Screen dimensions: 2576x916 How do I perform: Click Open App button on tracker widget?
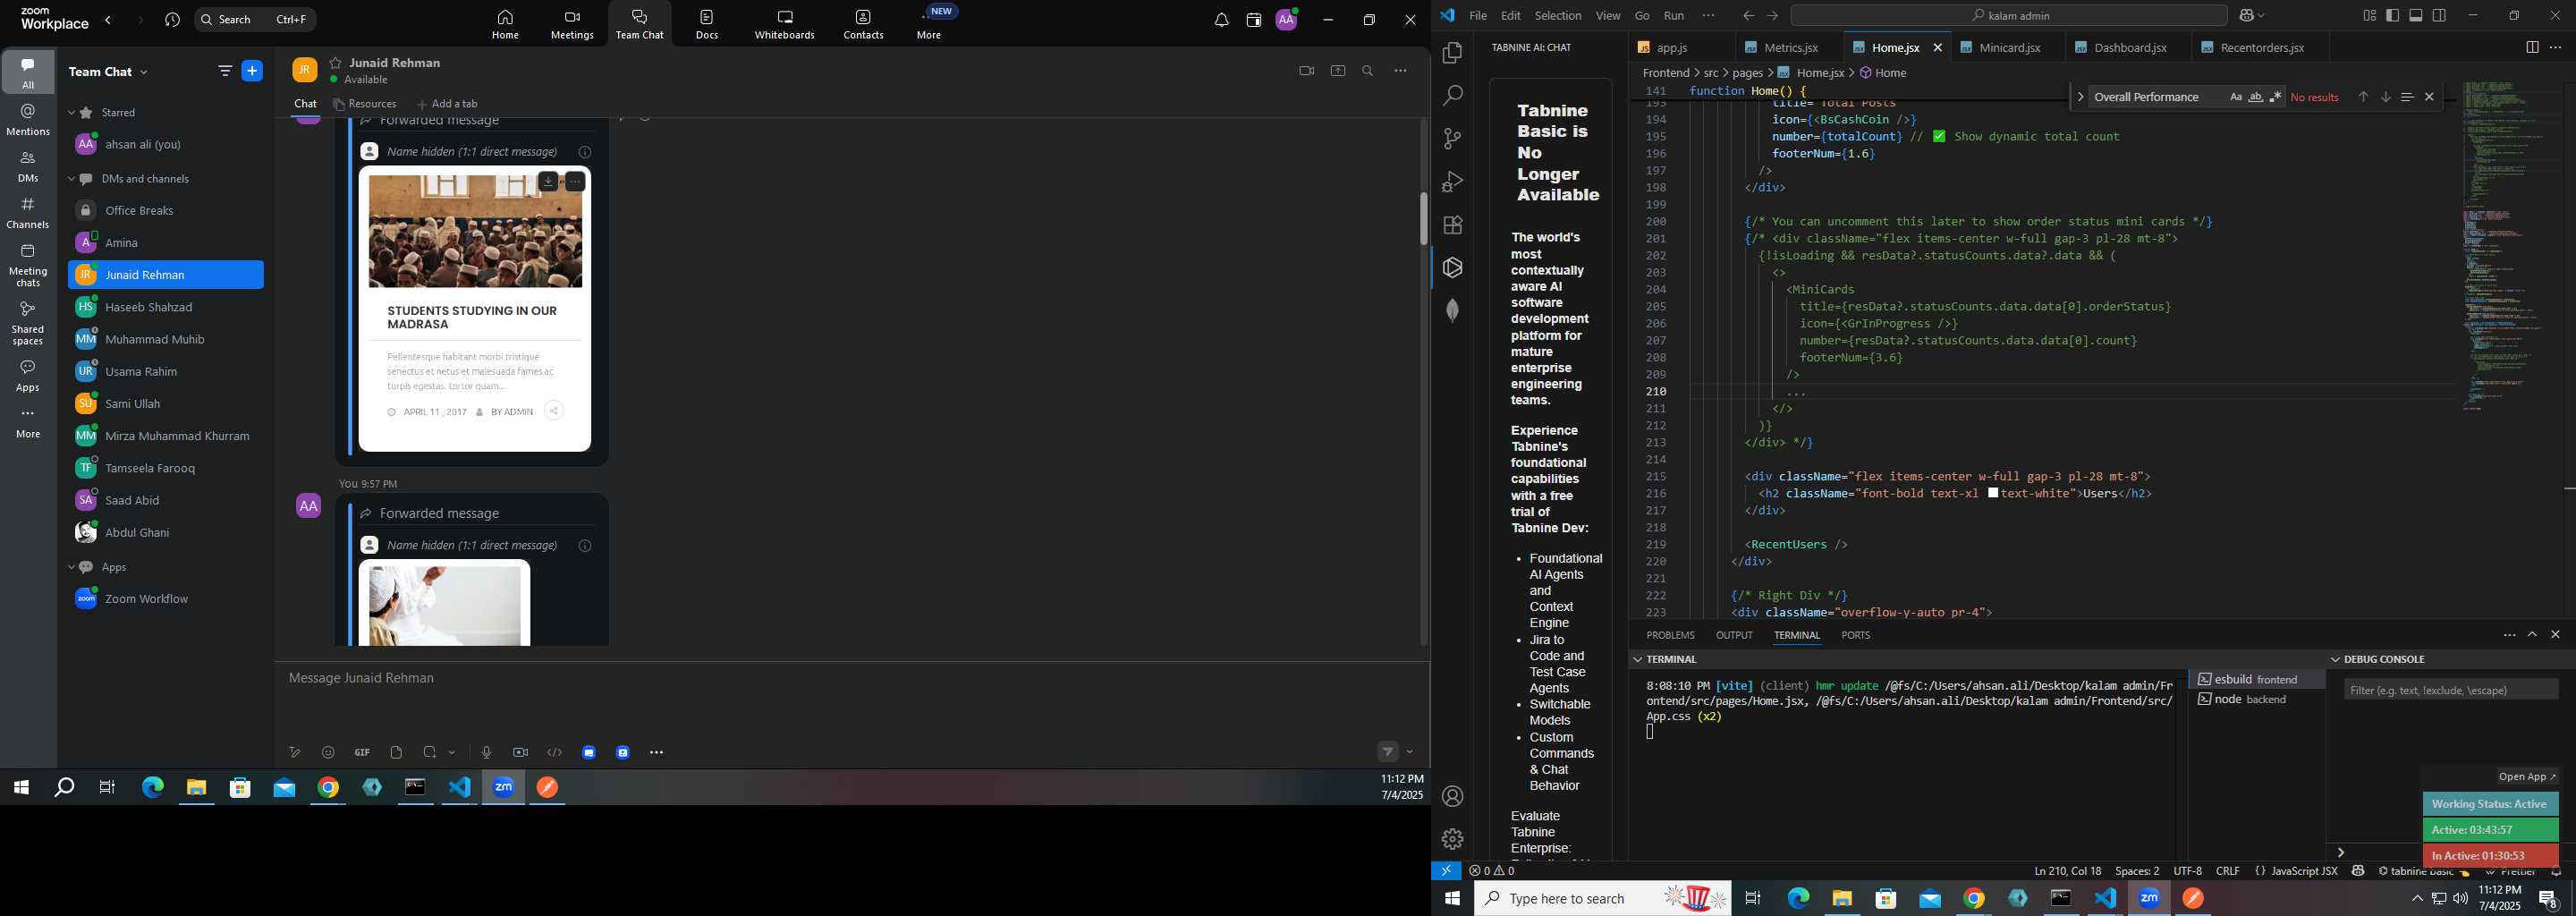pyautogui.click(x=2527, y=777)
